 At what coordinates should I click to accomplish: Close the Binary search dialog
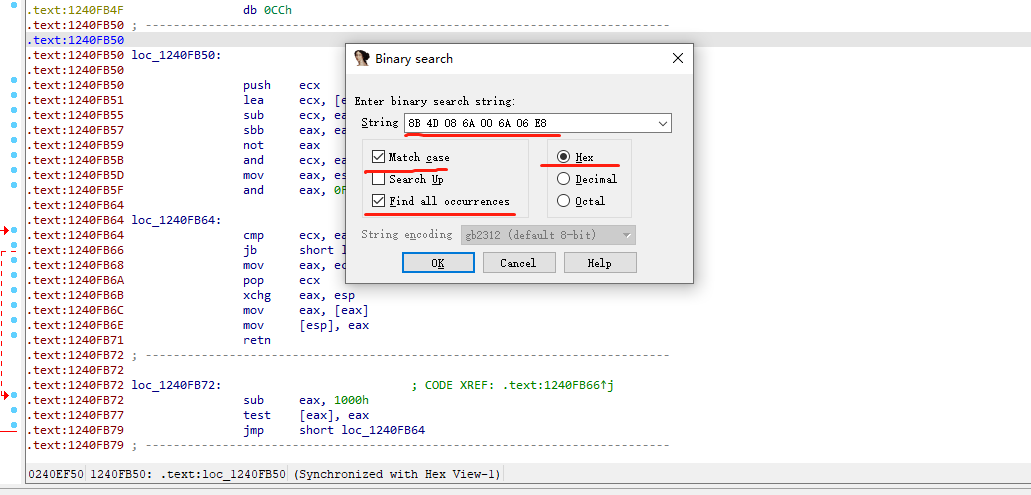[x=677, y=59]
